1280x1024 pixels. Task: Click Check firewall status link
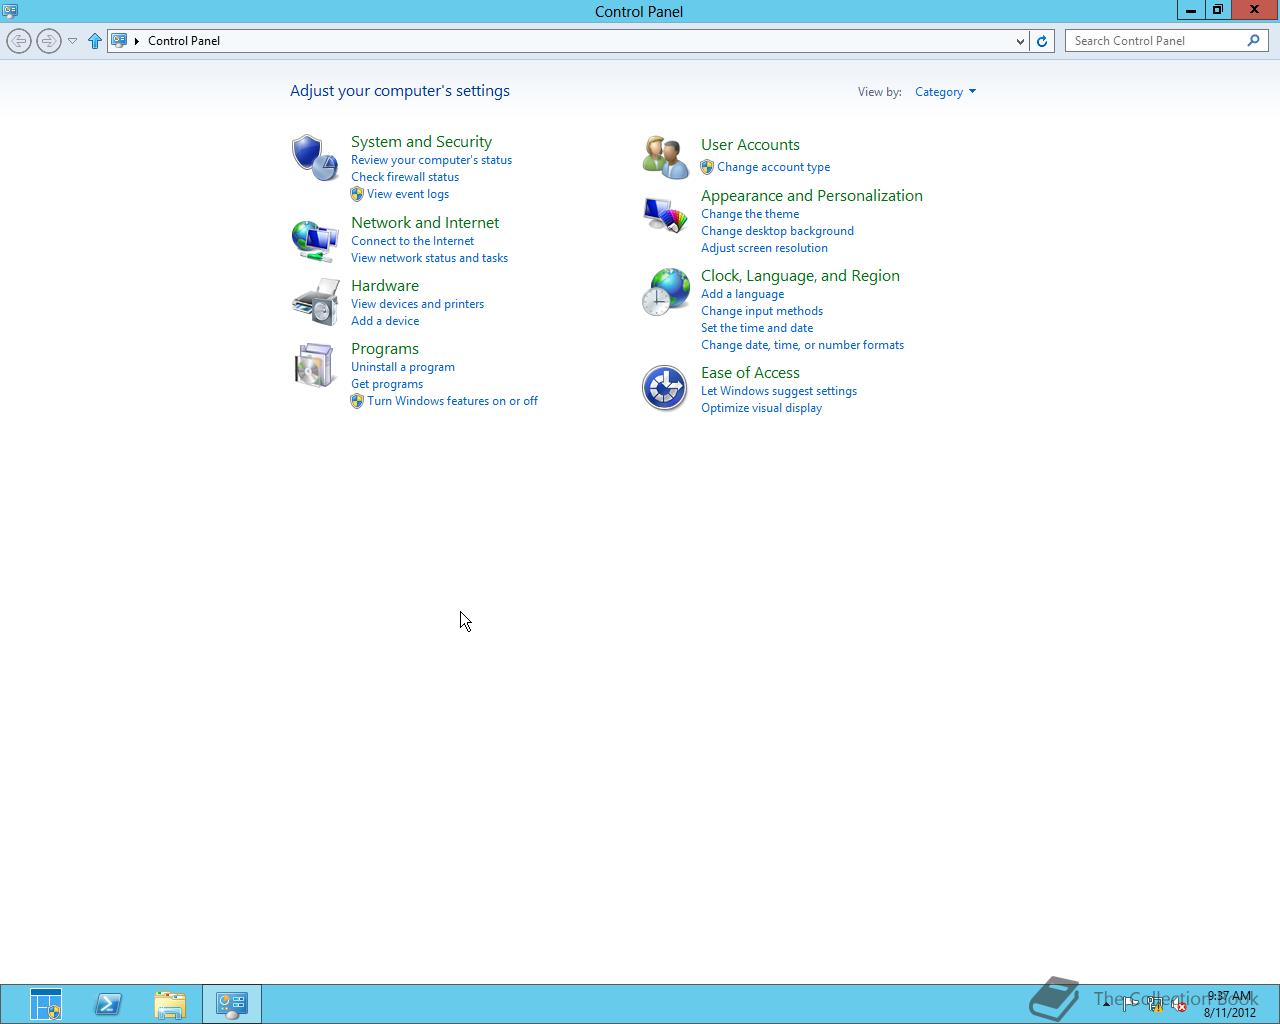point(405,177)
